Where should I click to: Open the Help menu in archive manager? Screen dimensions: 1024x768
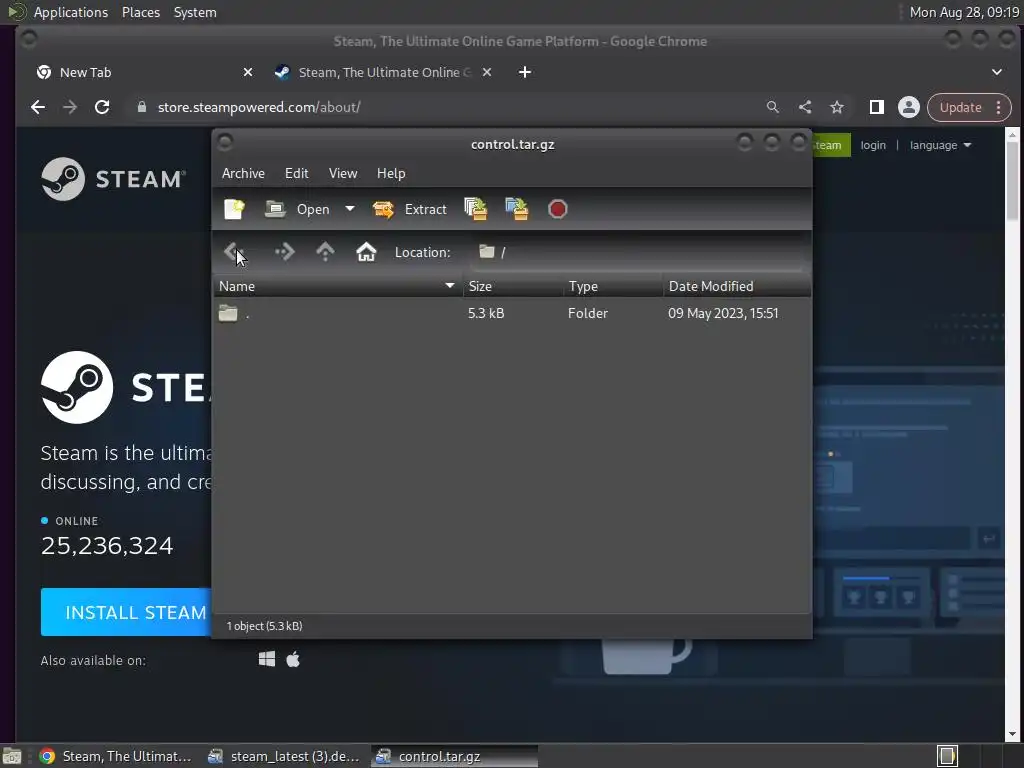click(391, 173)
